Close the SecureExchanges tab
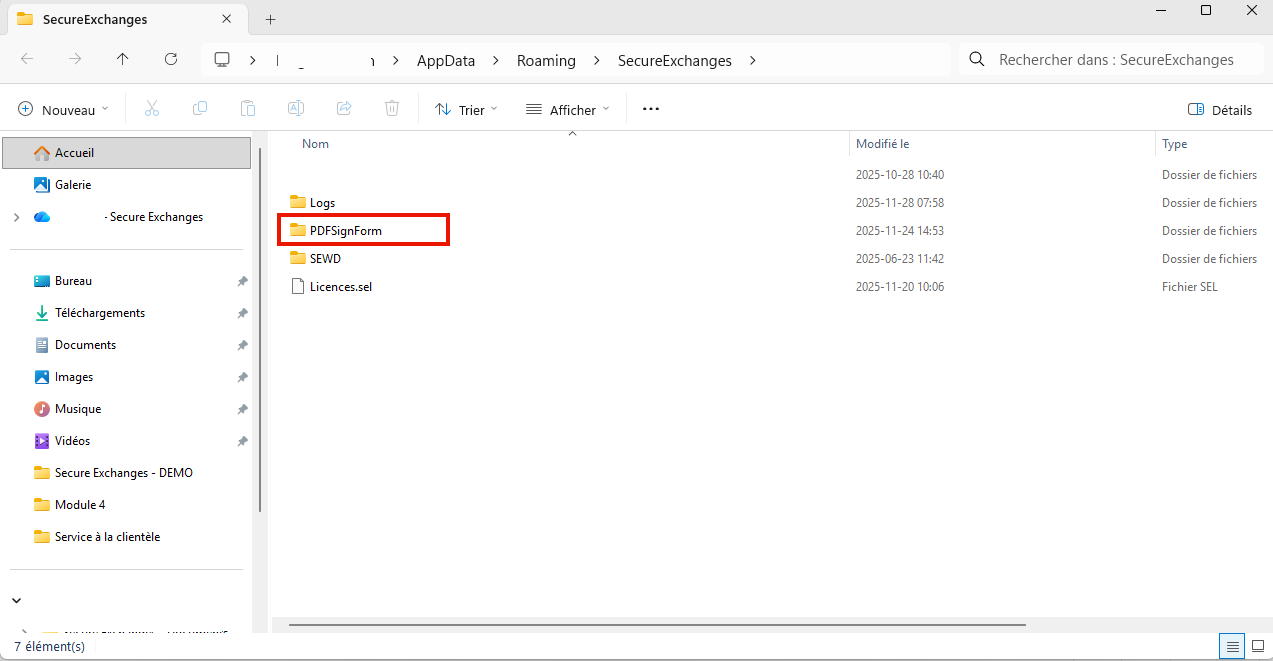Screen dimensions: 1273x661 click(x=227, y=19)
